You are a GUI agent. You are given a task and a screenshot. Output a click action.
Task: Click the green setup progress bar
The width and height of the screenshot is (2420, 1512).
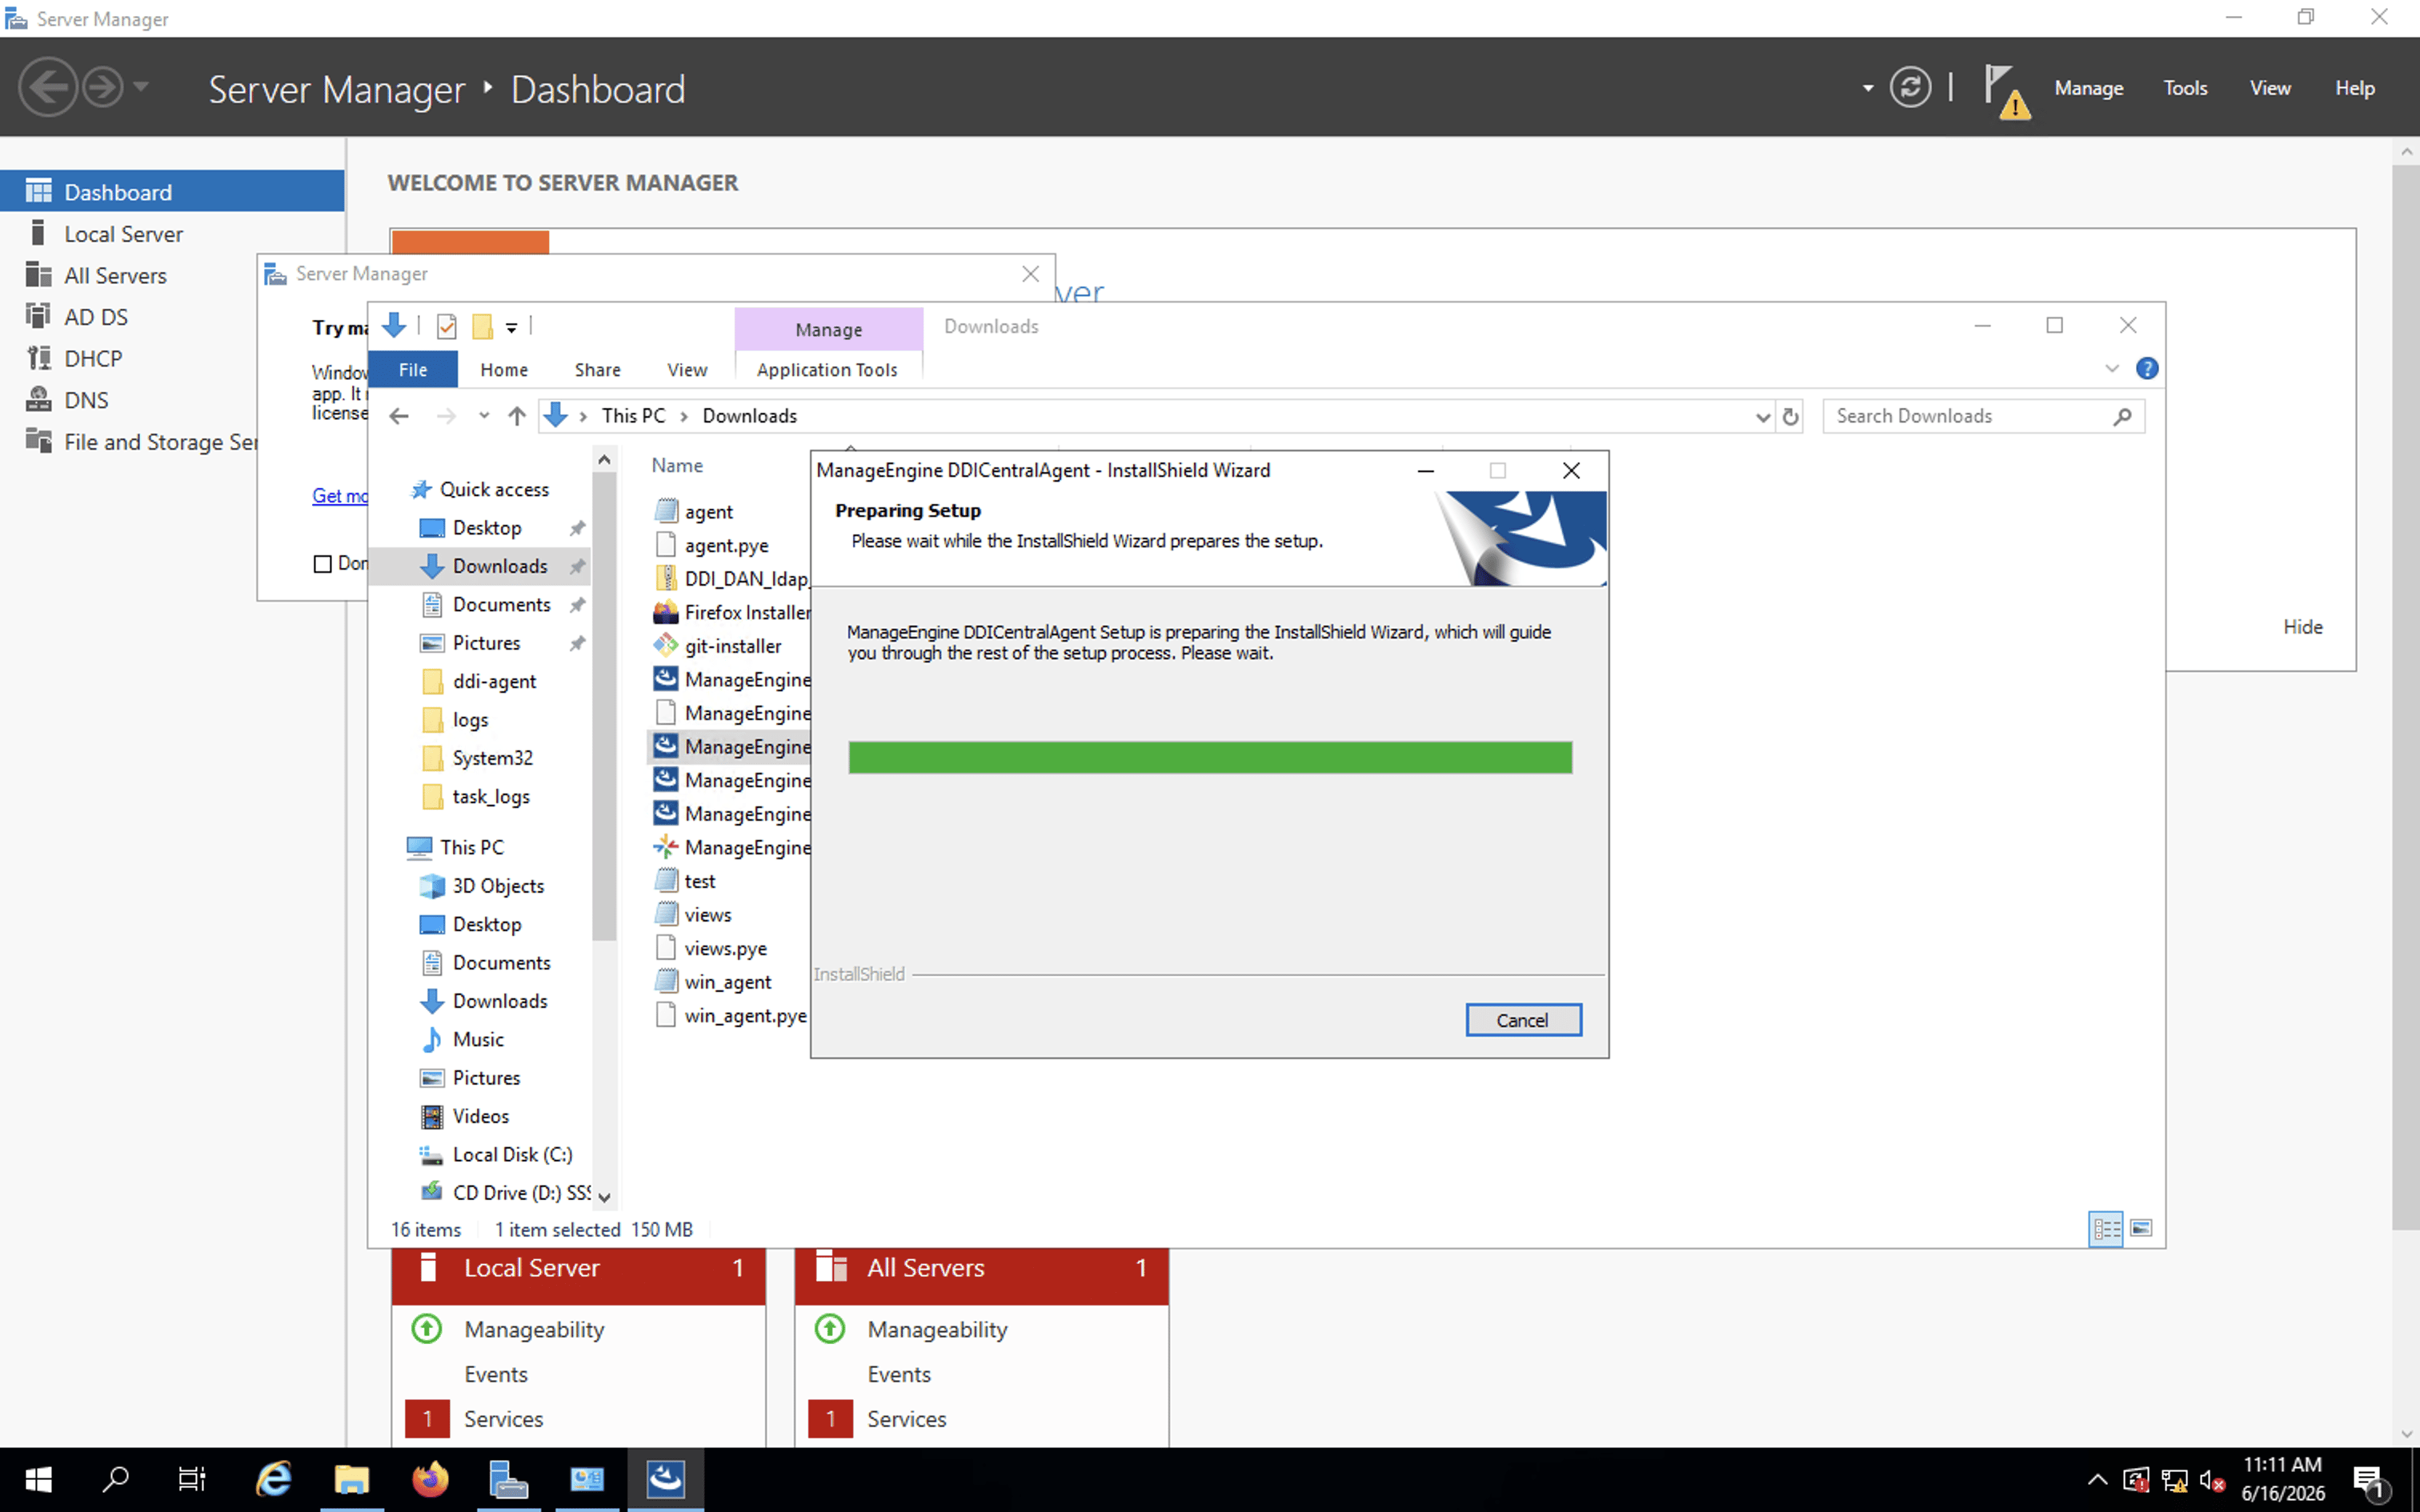click(x=1210, y=757)
